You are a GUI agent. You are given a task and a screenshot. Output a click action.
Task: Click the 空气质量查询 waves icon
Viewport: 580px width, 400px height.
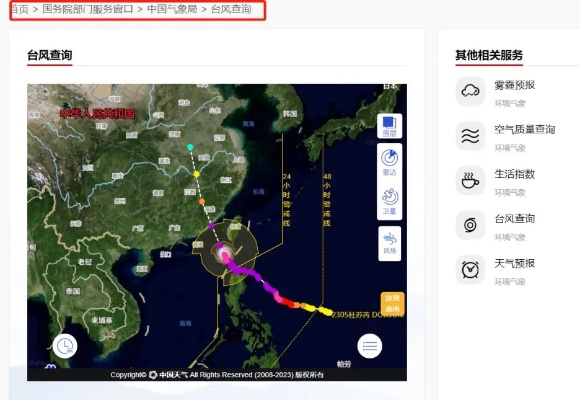coord(470,136)
